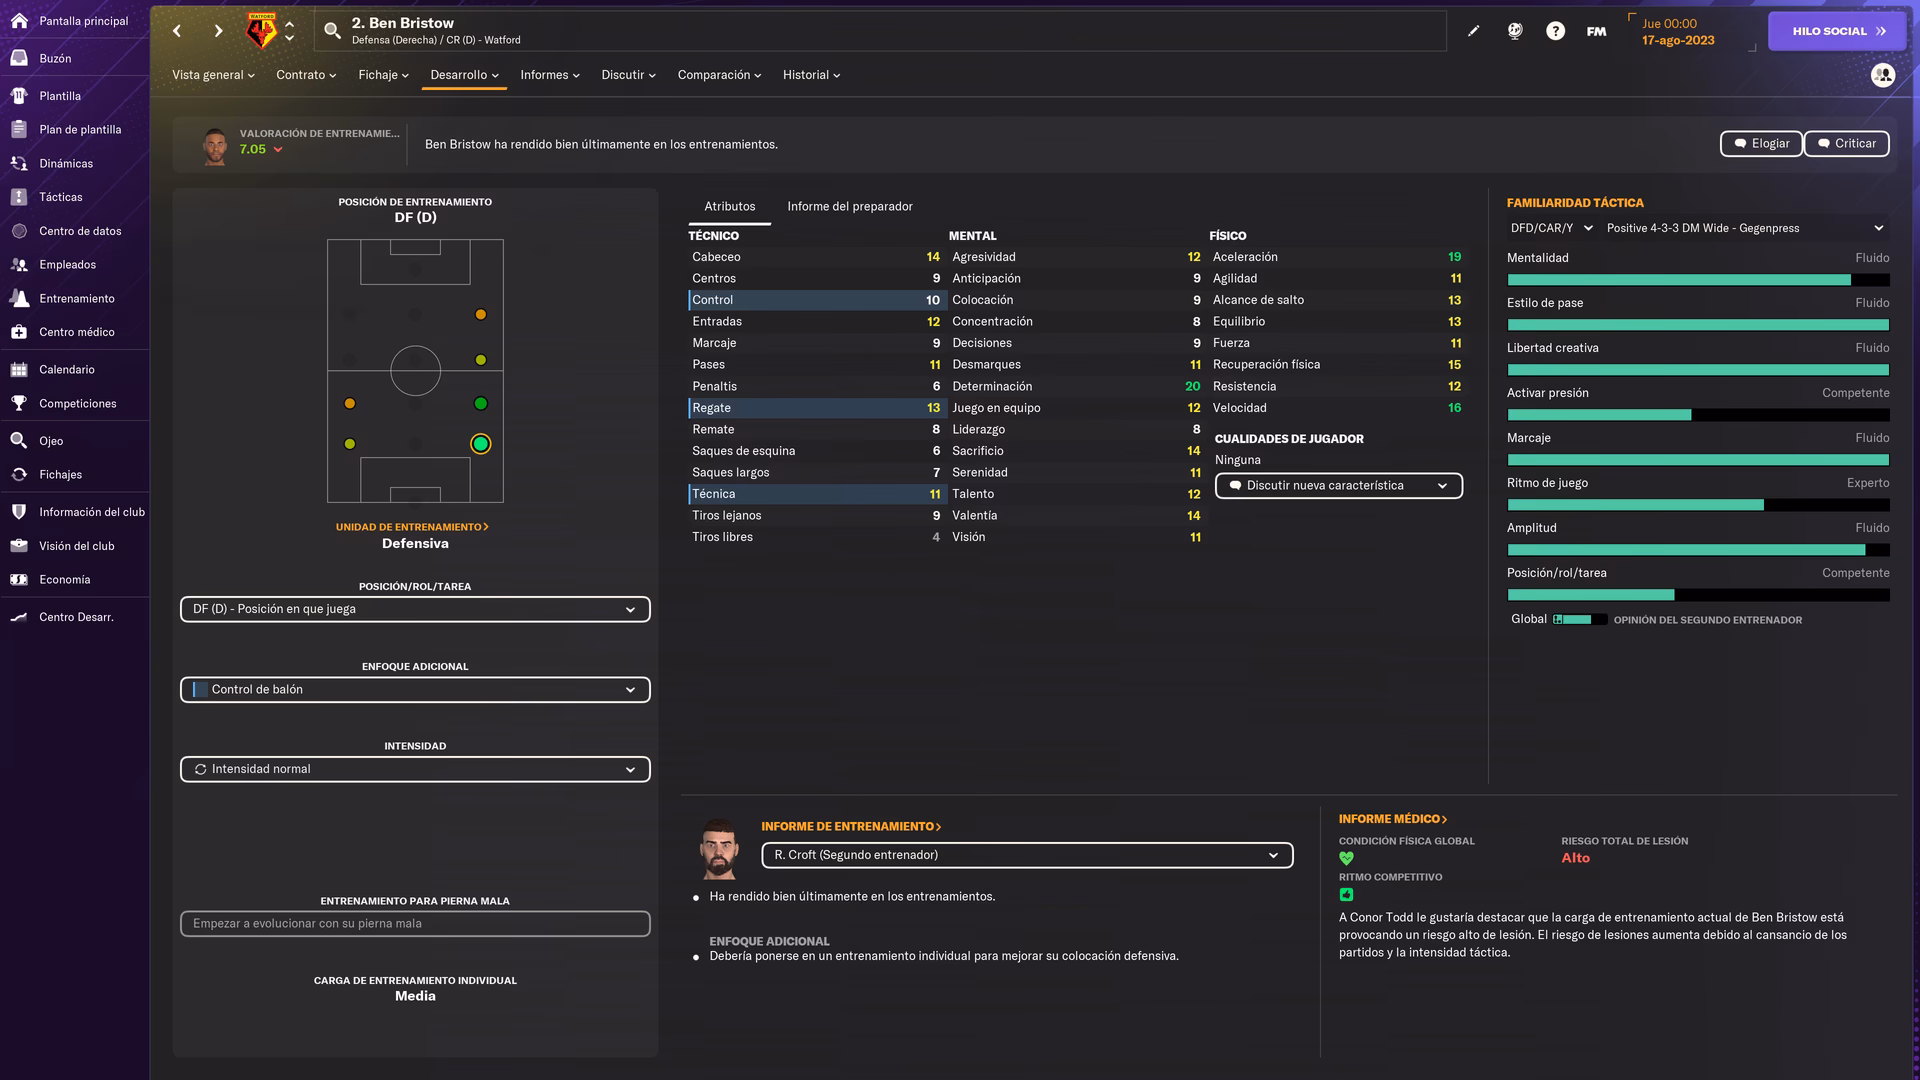
Task: Open the Historial menu
Action: tap(811, 74)
